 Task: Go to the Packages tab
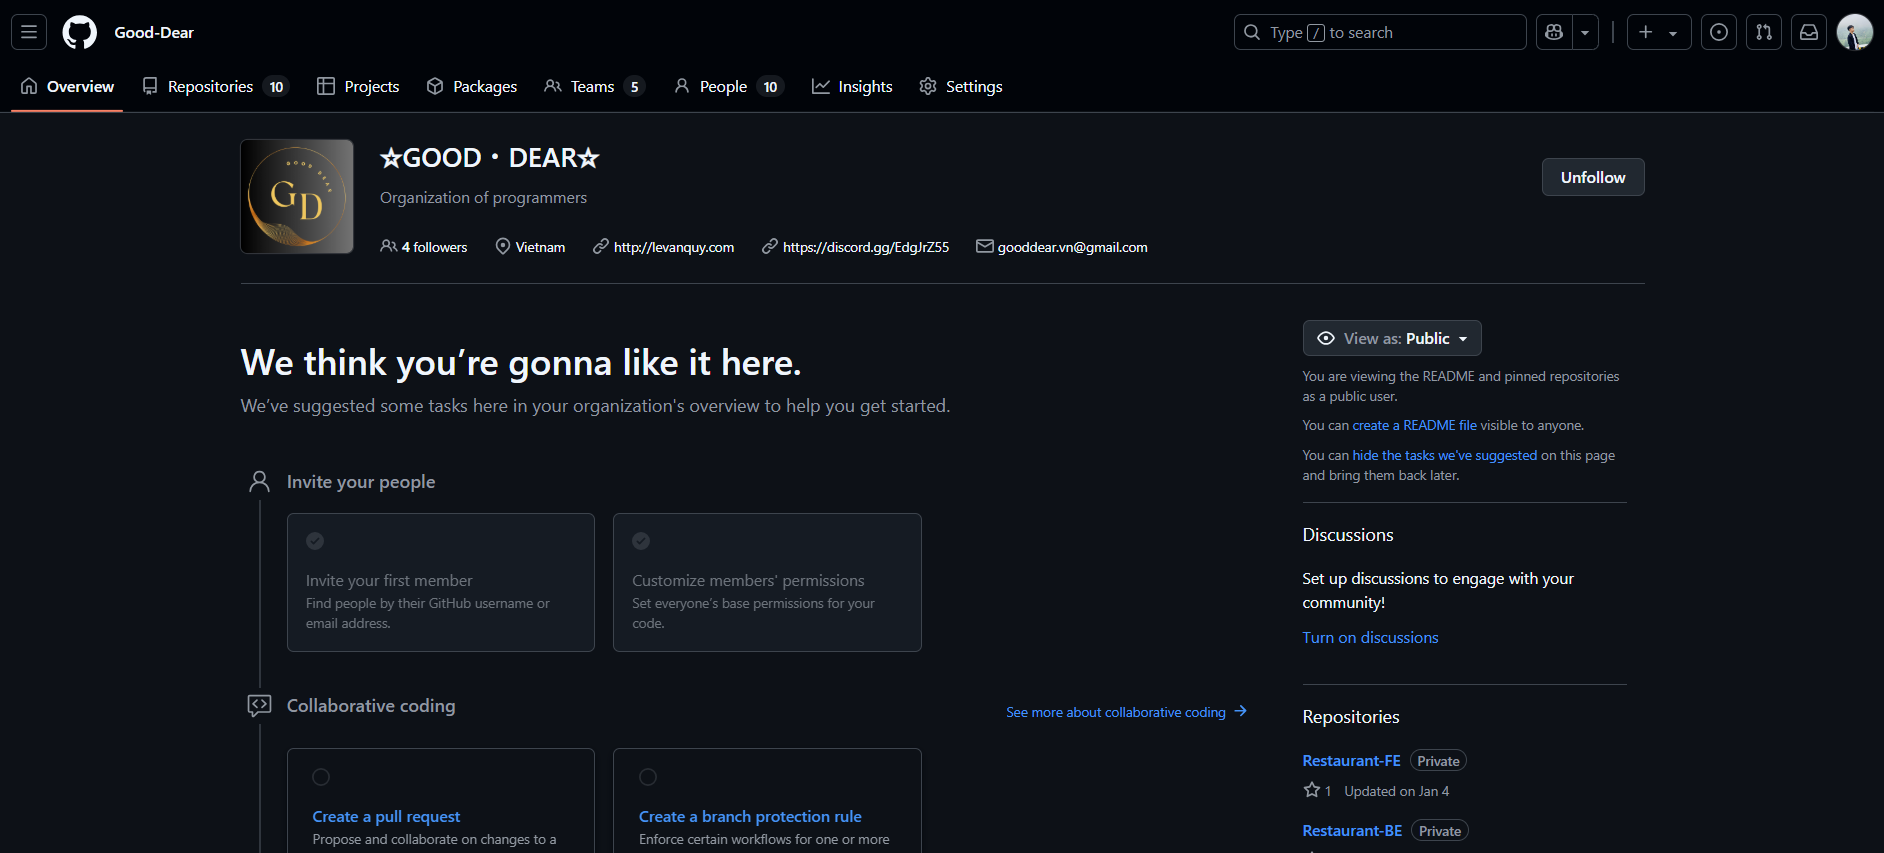tap(472, 86)
